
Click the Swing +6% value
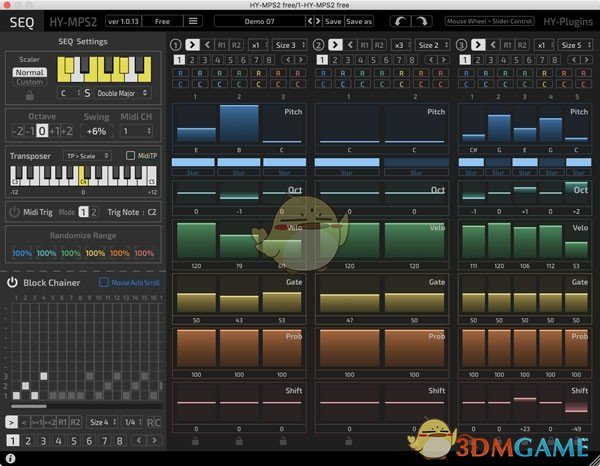[96, 131]
